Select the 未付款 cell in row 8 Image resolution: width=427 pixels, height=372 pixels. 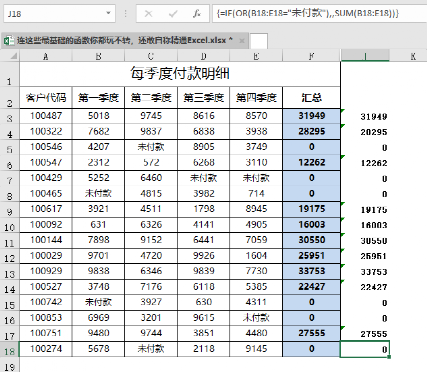98,194
